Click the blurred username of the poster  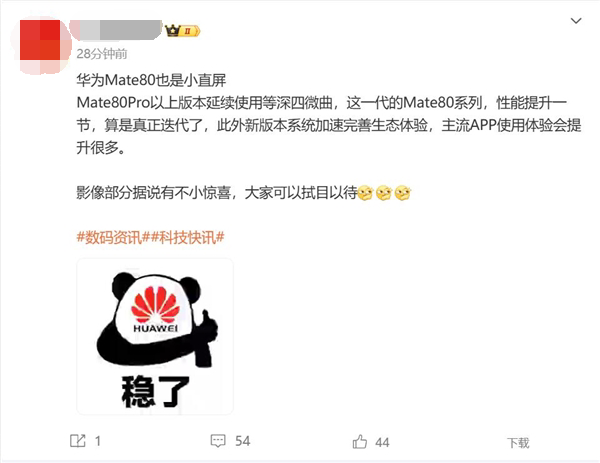click(x=117, y=30)
